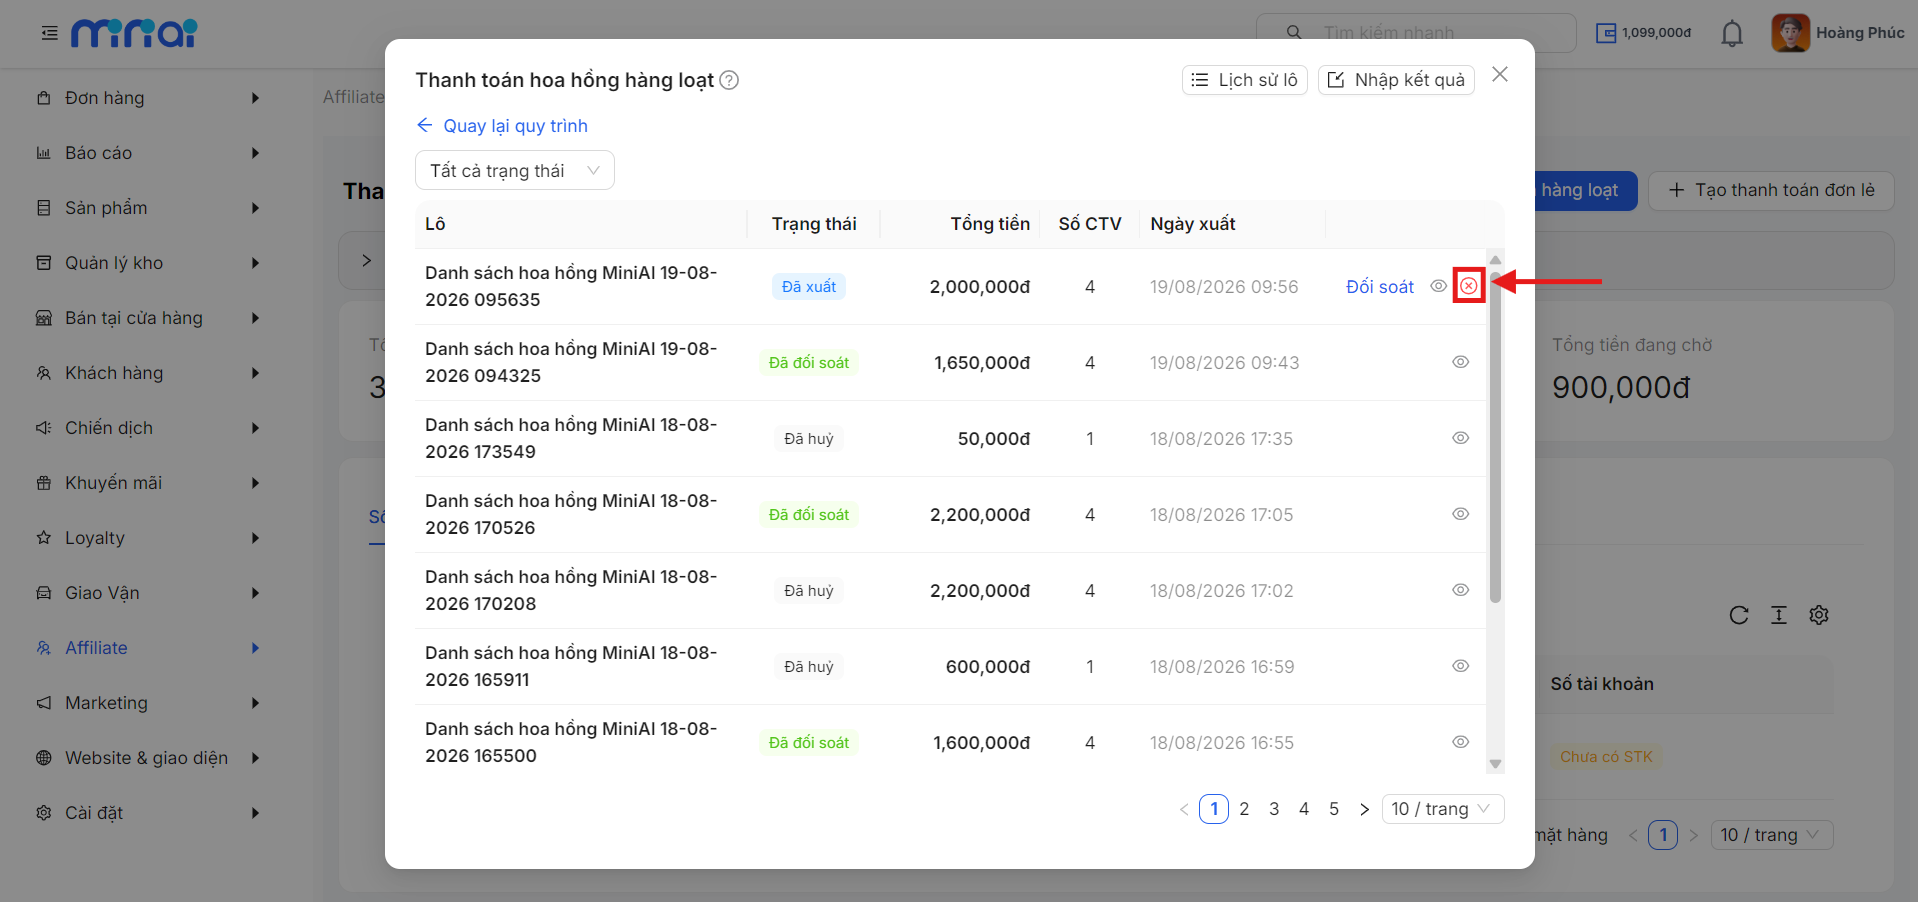Go to page 3 of the batch list
Viewport: 1918px width, 902px height.
pyautogui.click(x=1274, y=809)
